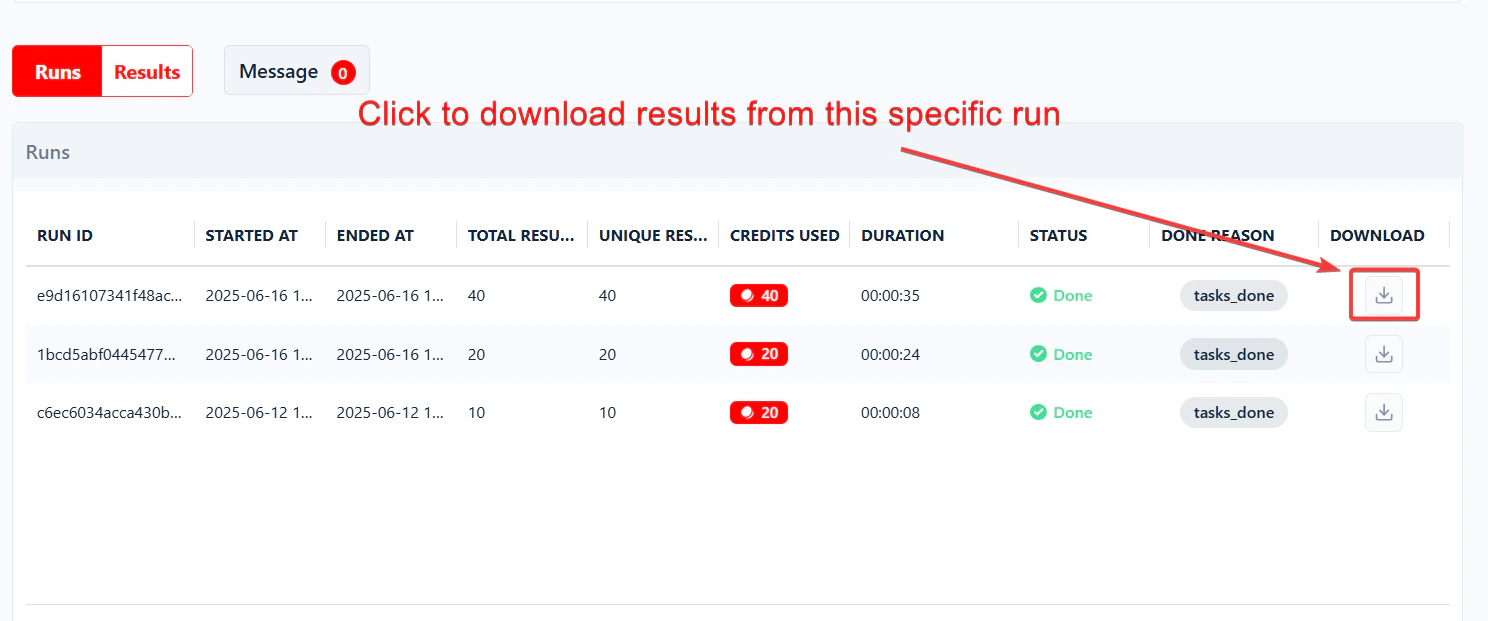Switch to the Runs tab
The image size is (1488, 621).
coord(57,72)
